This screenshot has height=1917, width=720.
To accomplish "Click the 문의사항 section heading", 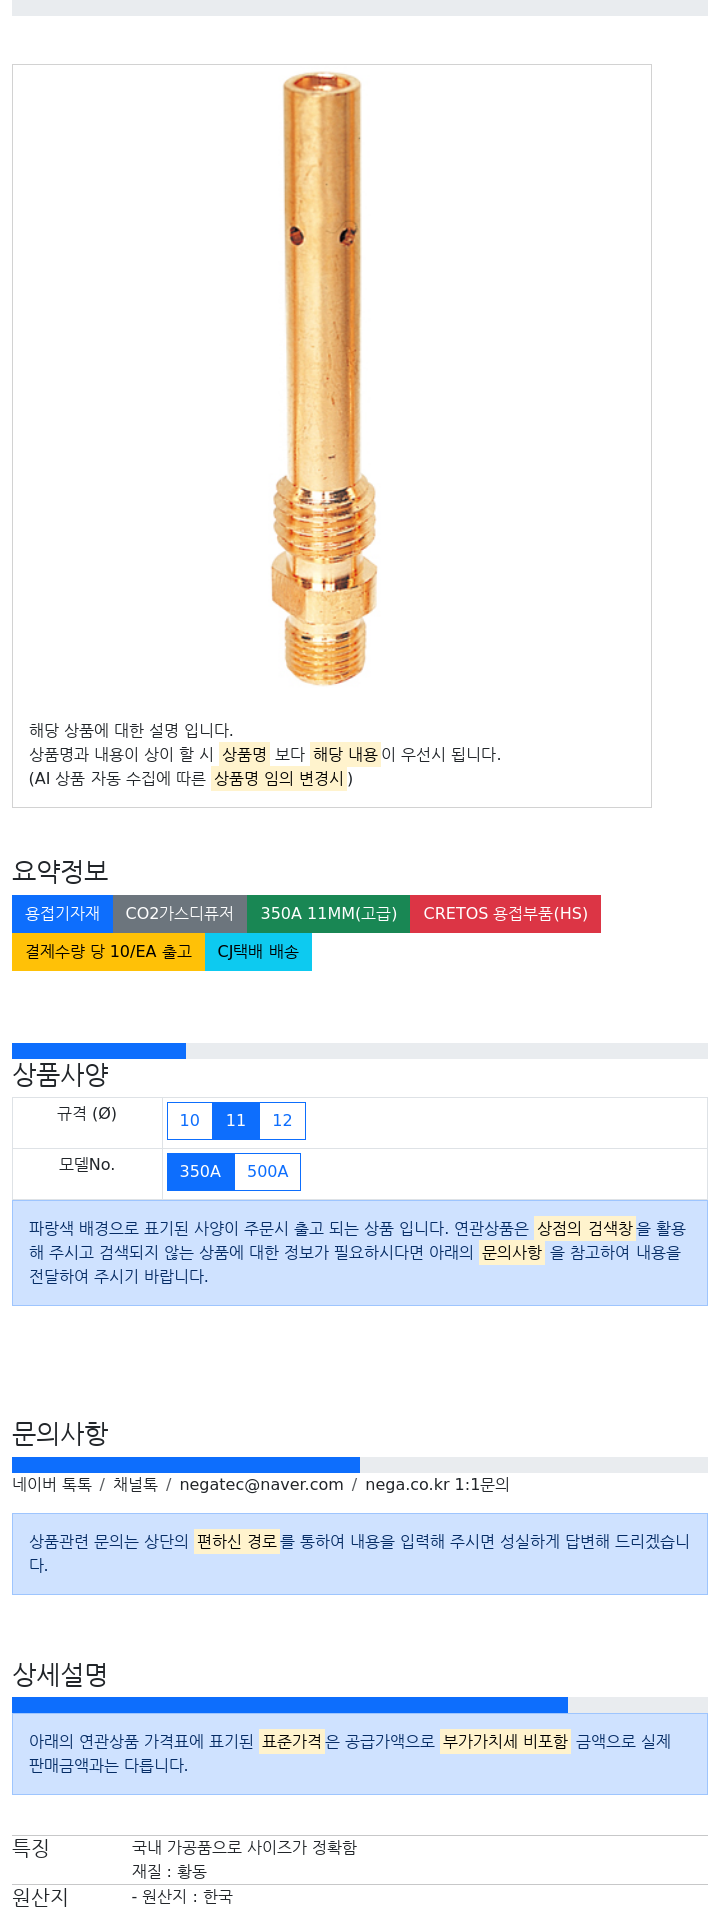I will (60, 1434).
